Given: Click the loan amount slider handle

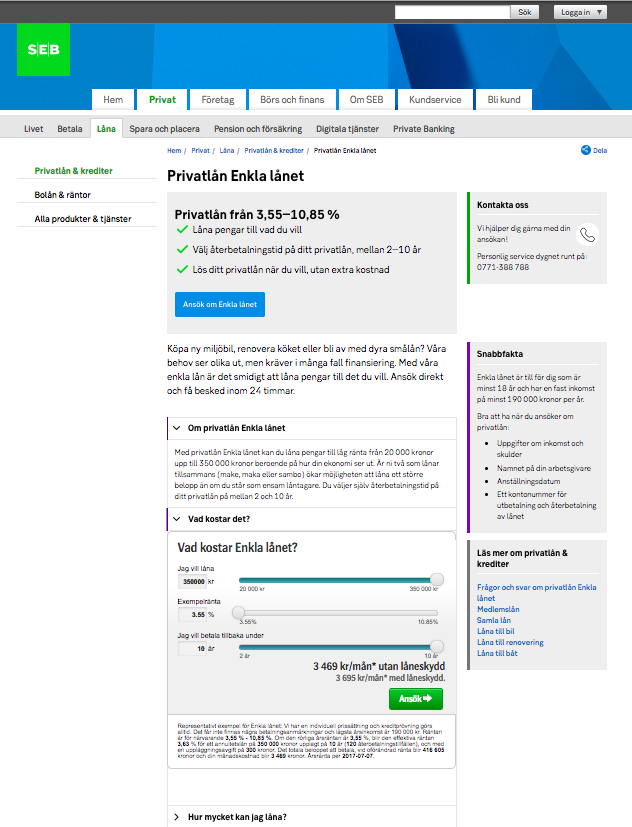Looking at the screenshot, I should pos(436,579).
